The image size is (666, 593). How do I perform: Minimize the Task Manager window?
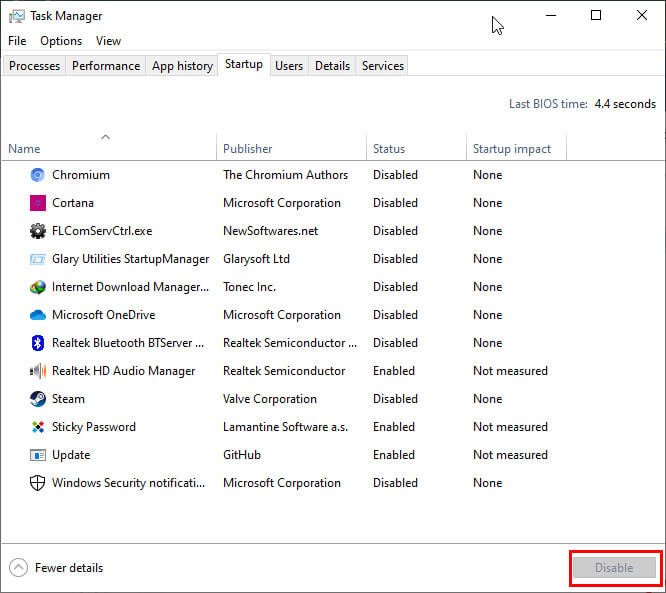coord(550,16)
